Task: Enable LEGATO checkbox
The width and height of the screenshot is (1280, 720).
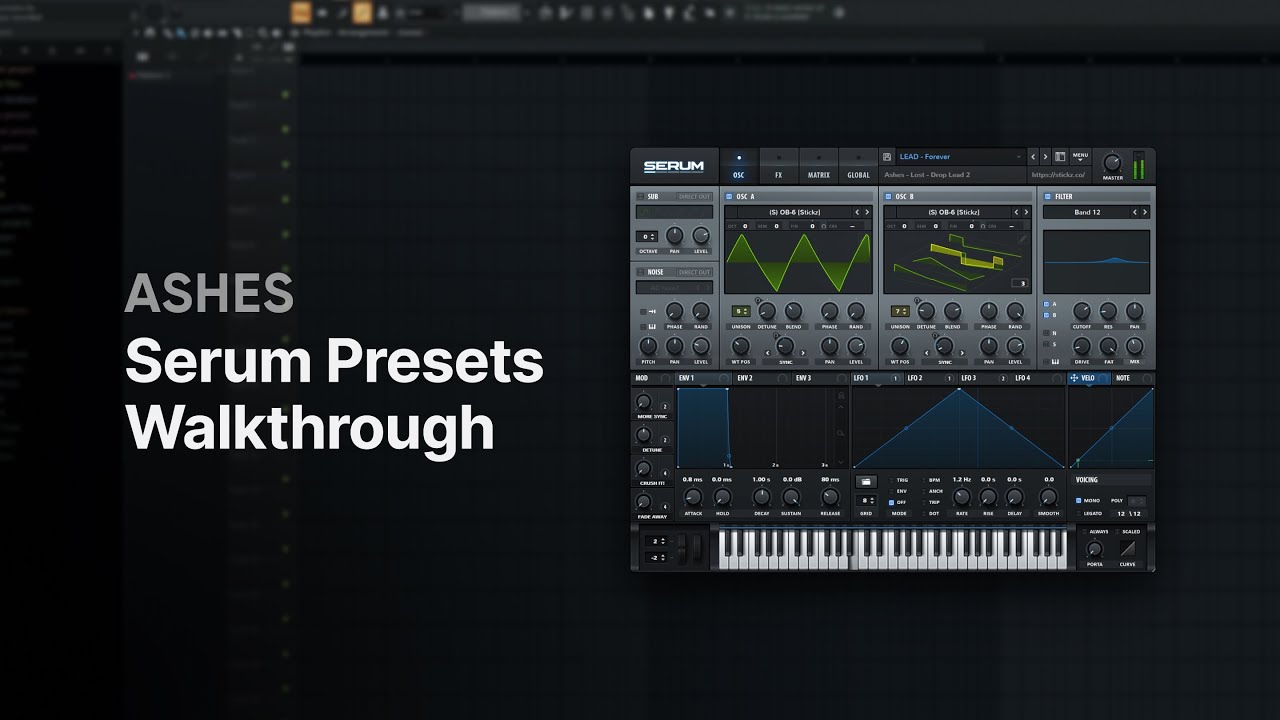Action: tap(1078, 513)
